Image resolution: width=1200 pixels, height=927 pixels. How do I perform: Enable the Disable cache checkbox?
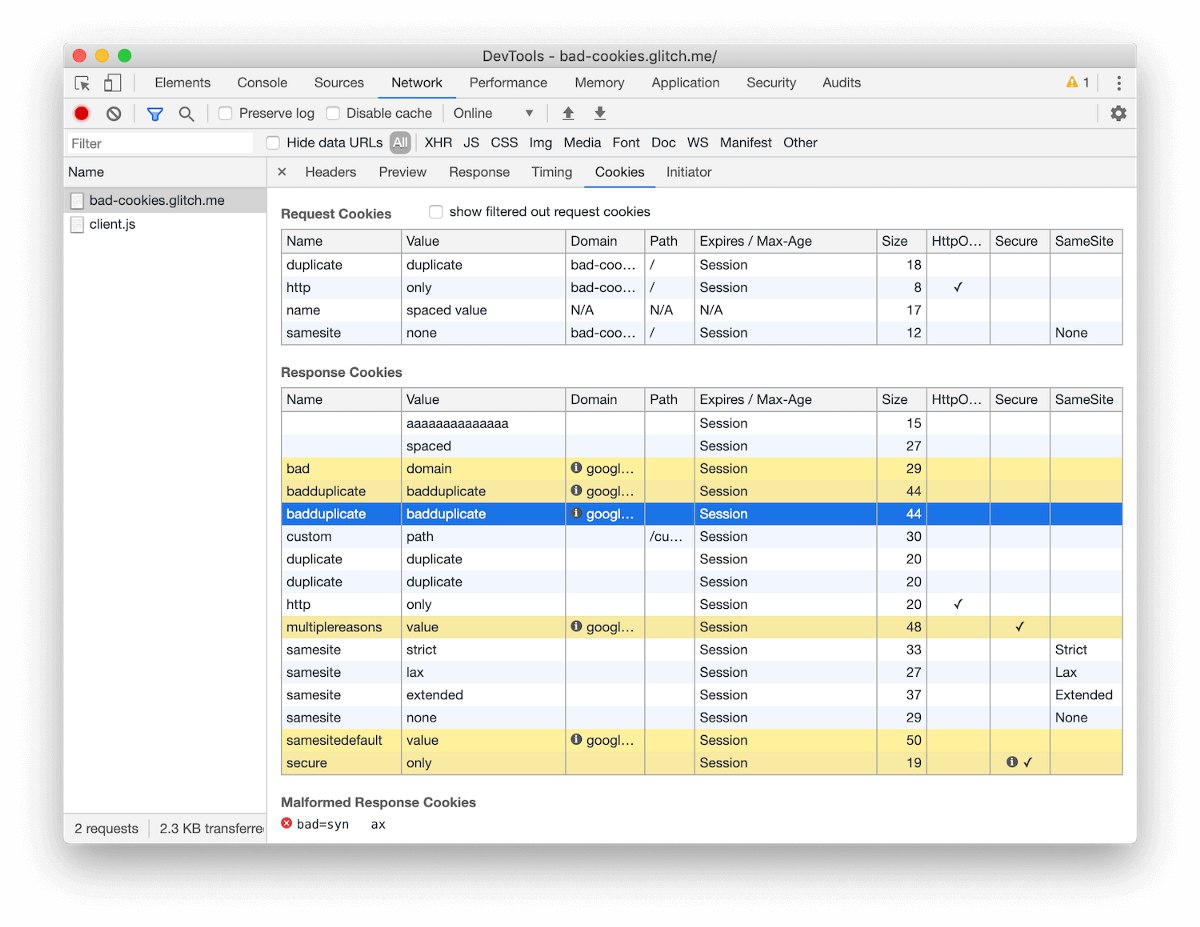click(x=333, y=114)
